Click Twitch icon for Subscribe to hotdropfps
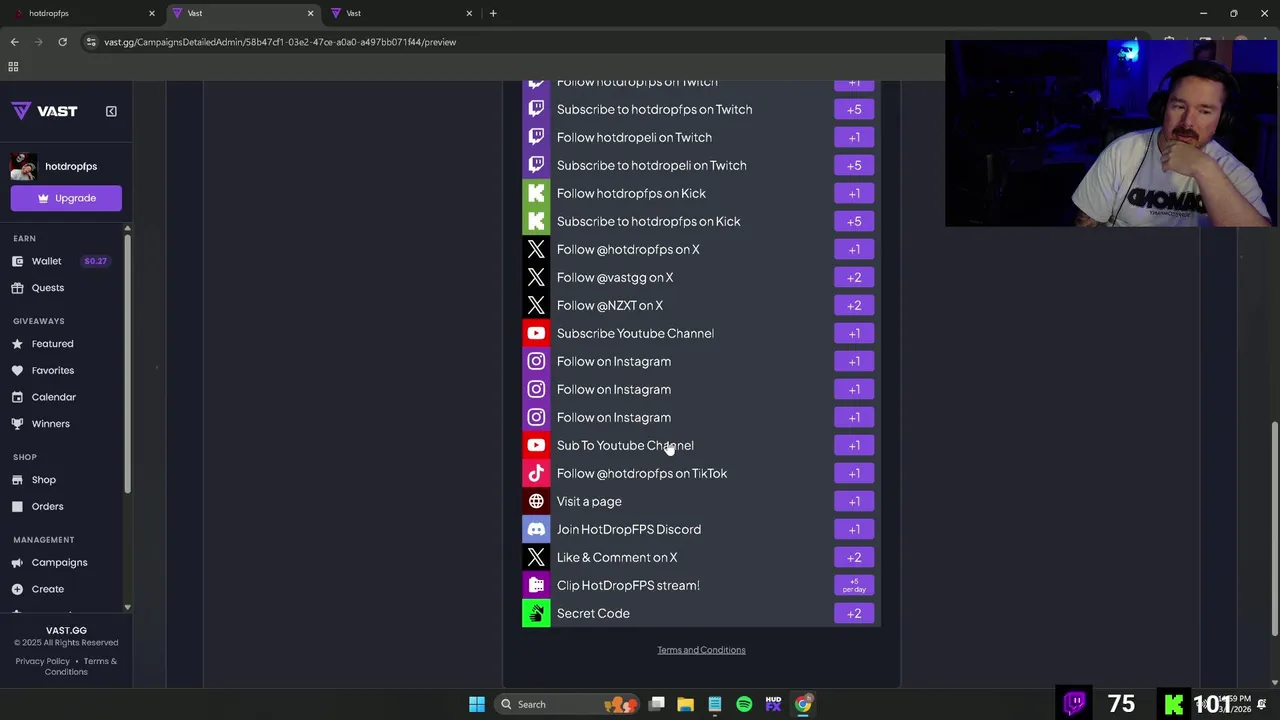 tap(536, 109)
